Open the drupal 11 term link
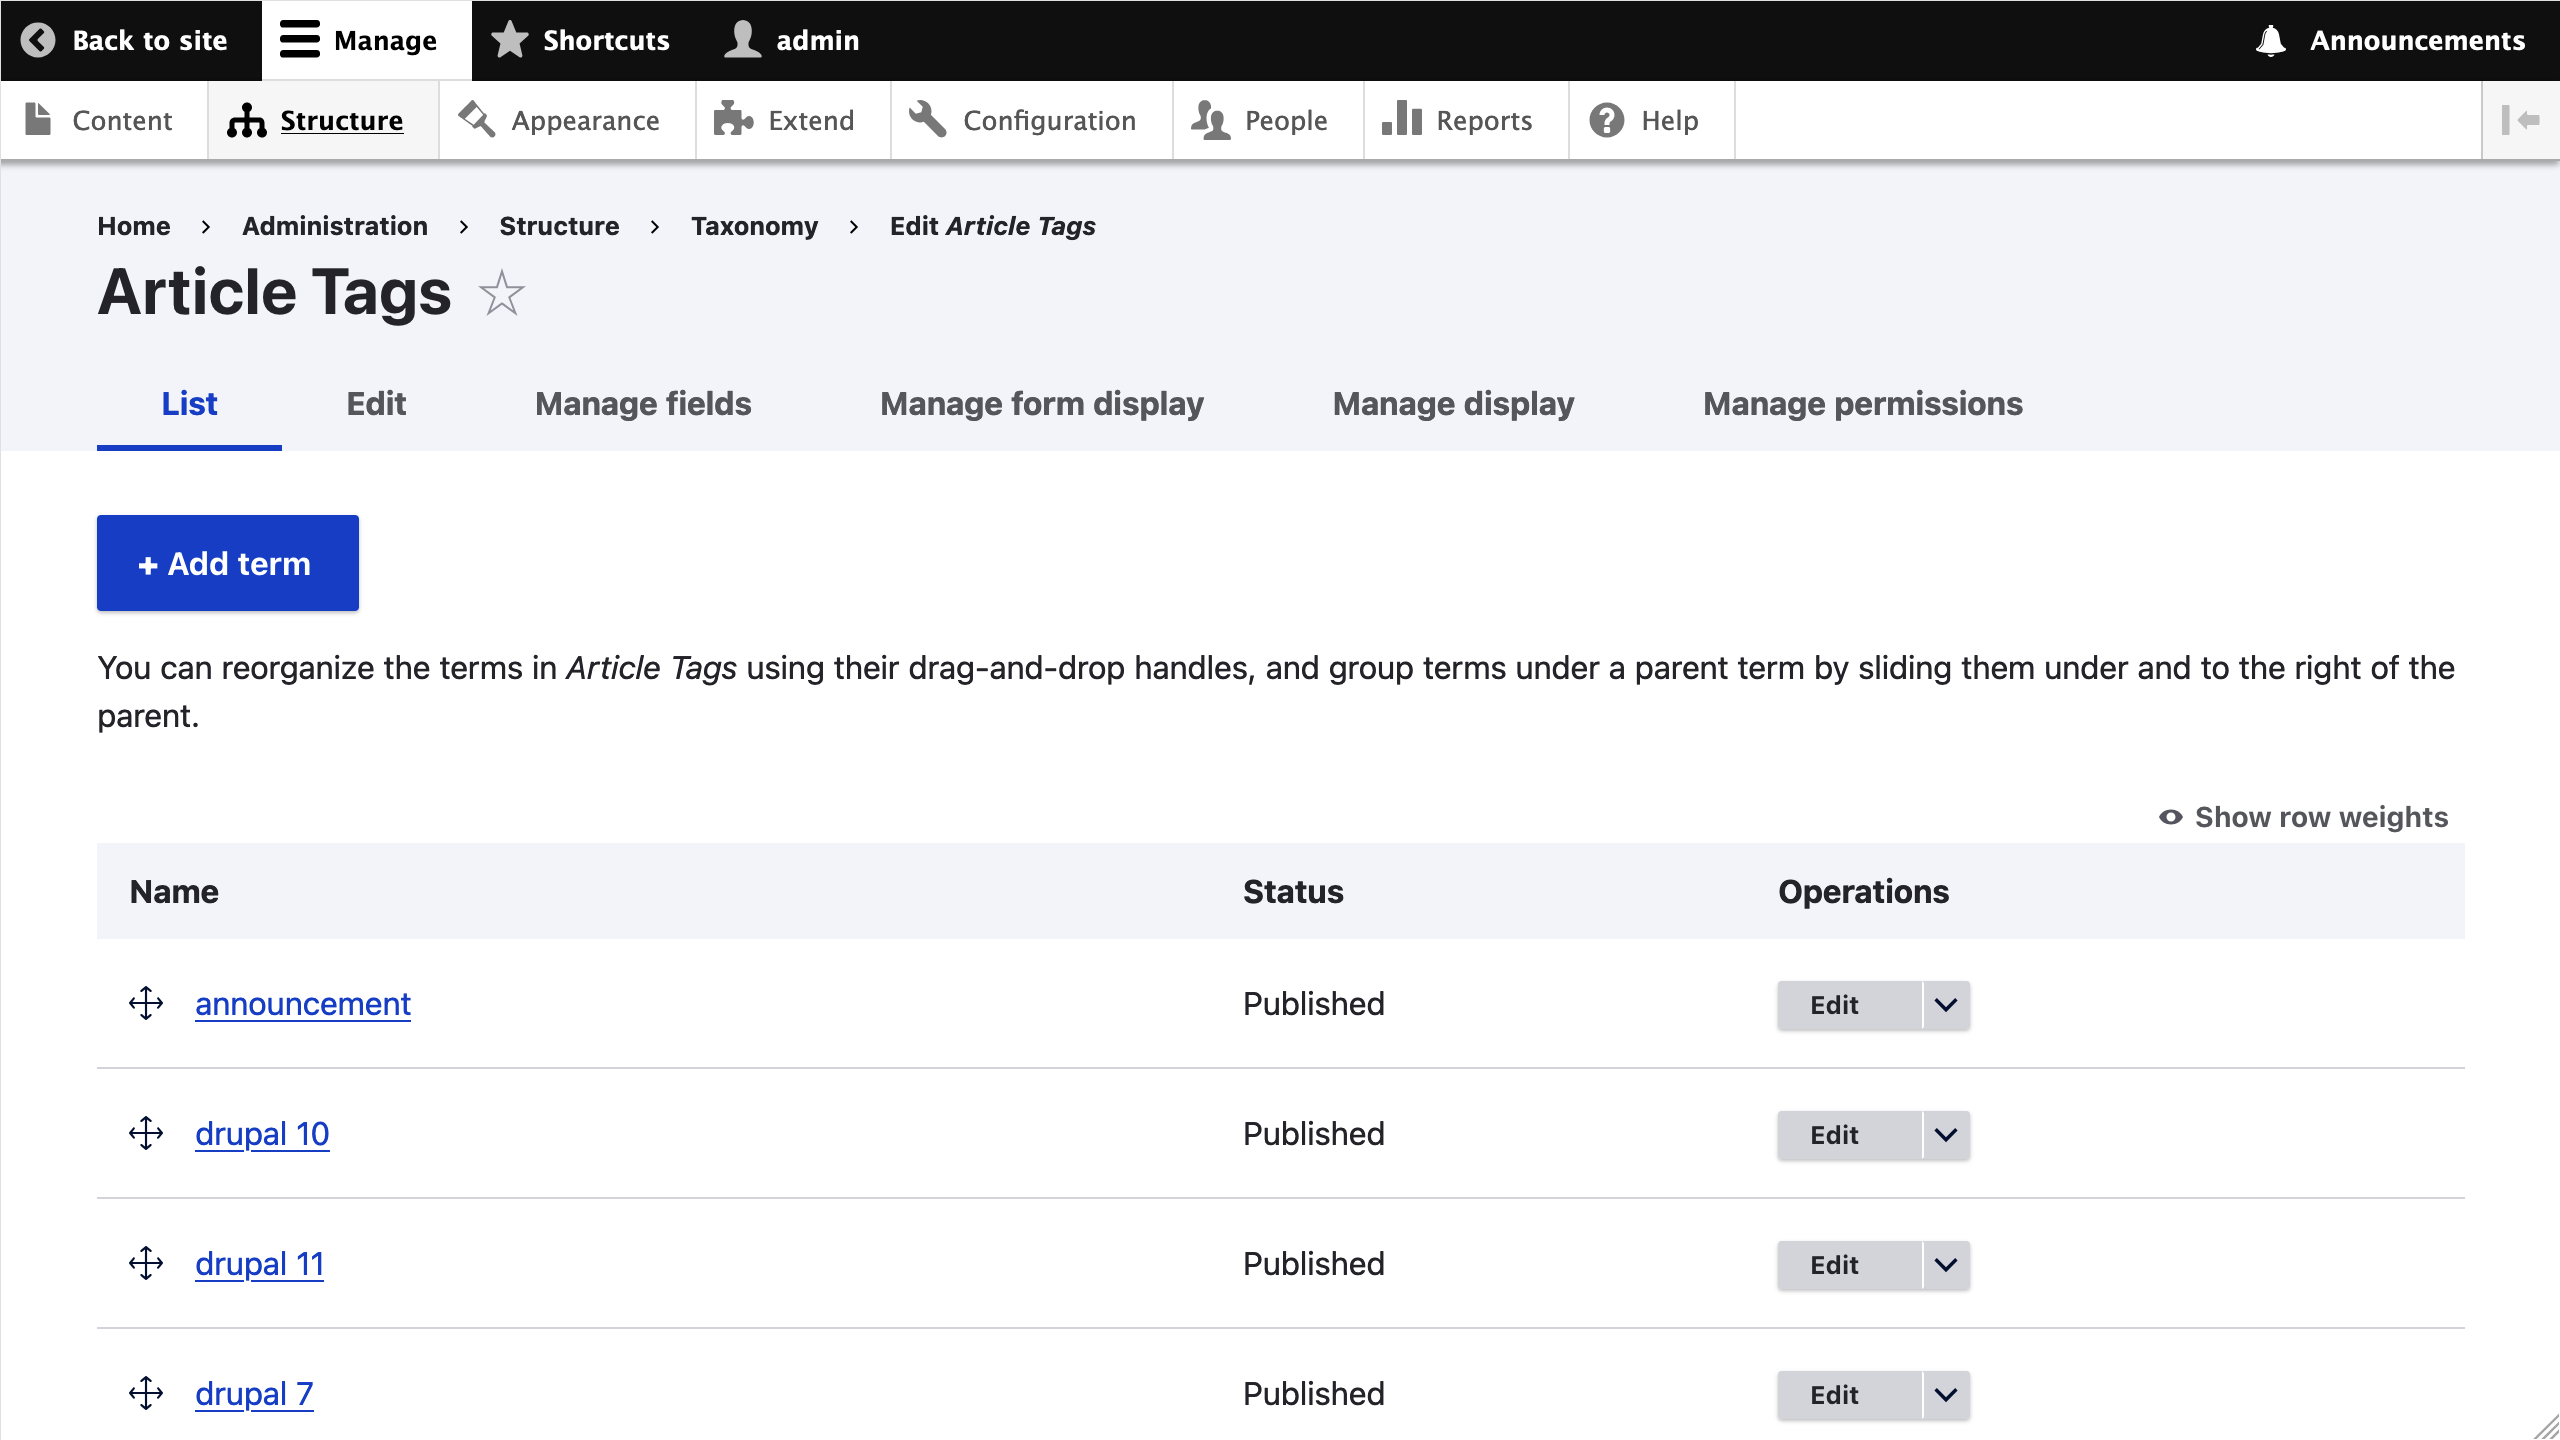 259,1263
